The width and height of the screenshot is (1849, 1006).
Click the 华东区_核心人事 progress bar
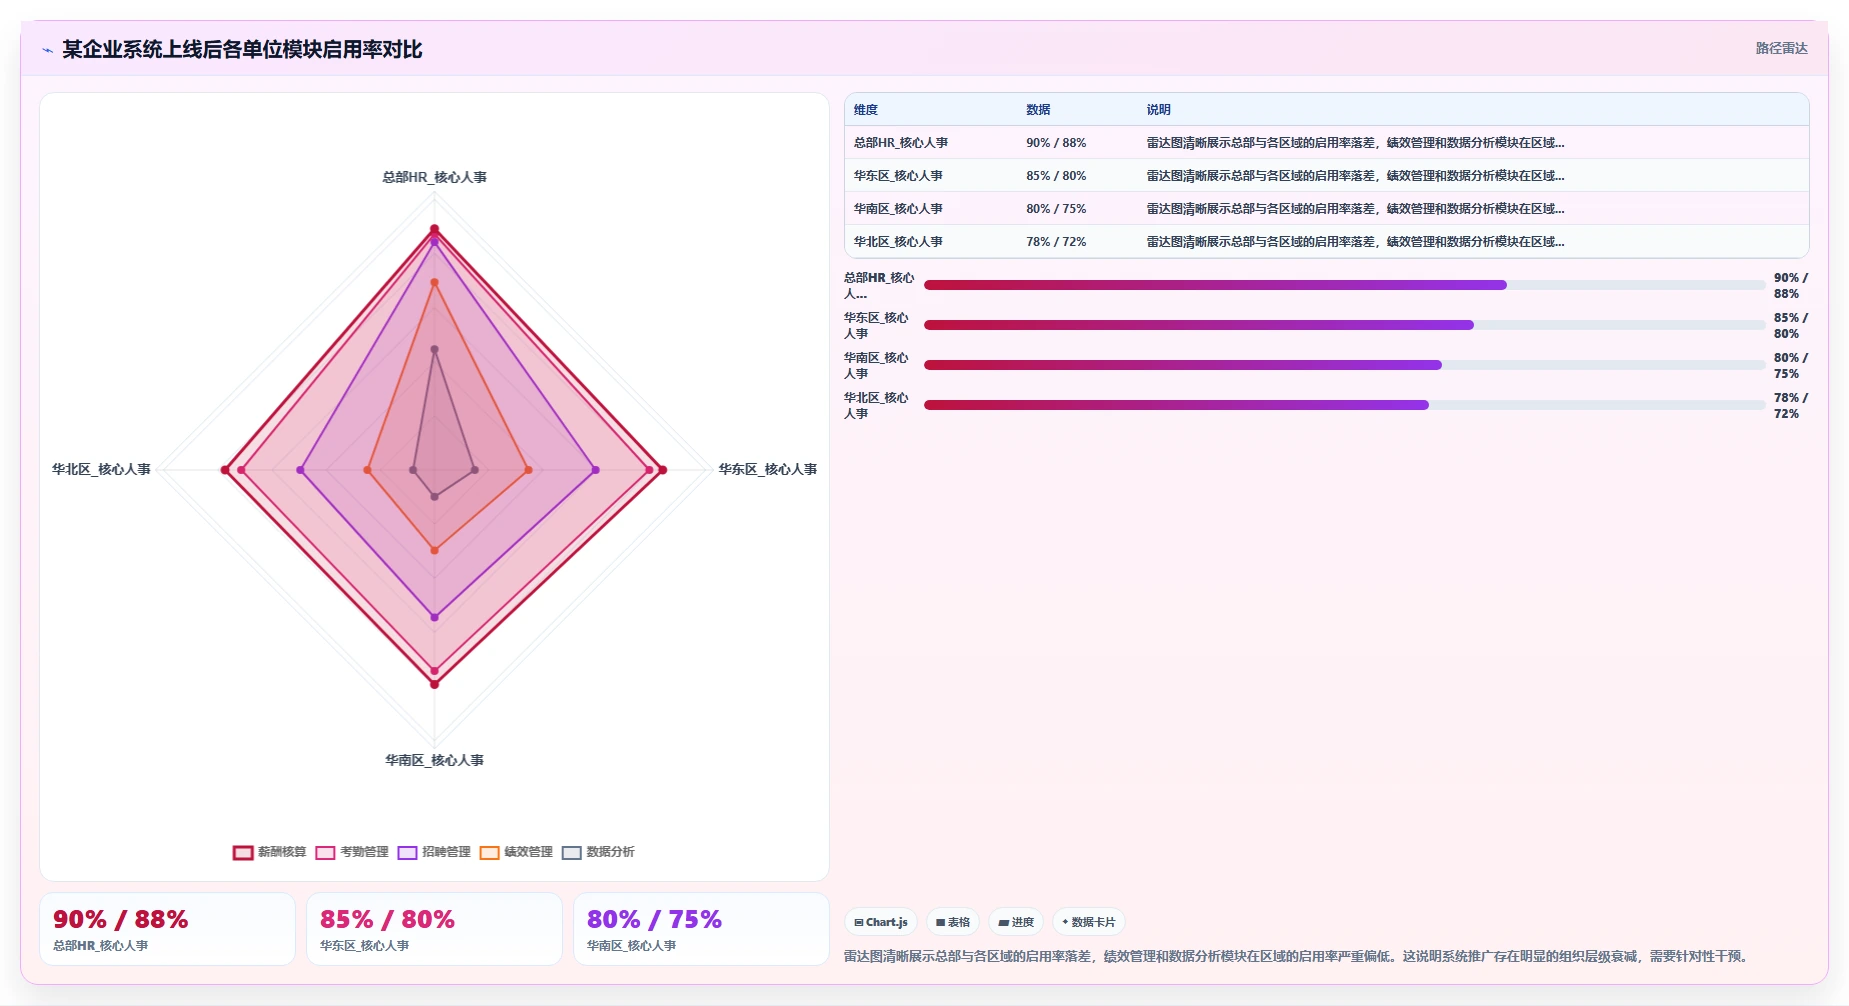click(1344, 325)
